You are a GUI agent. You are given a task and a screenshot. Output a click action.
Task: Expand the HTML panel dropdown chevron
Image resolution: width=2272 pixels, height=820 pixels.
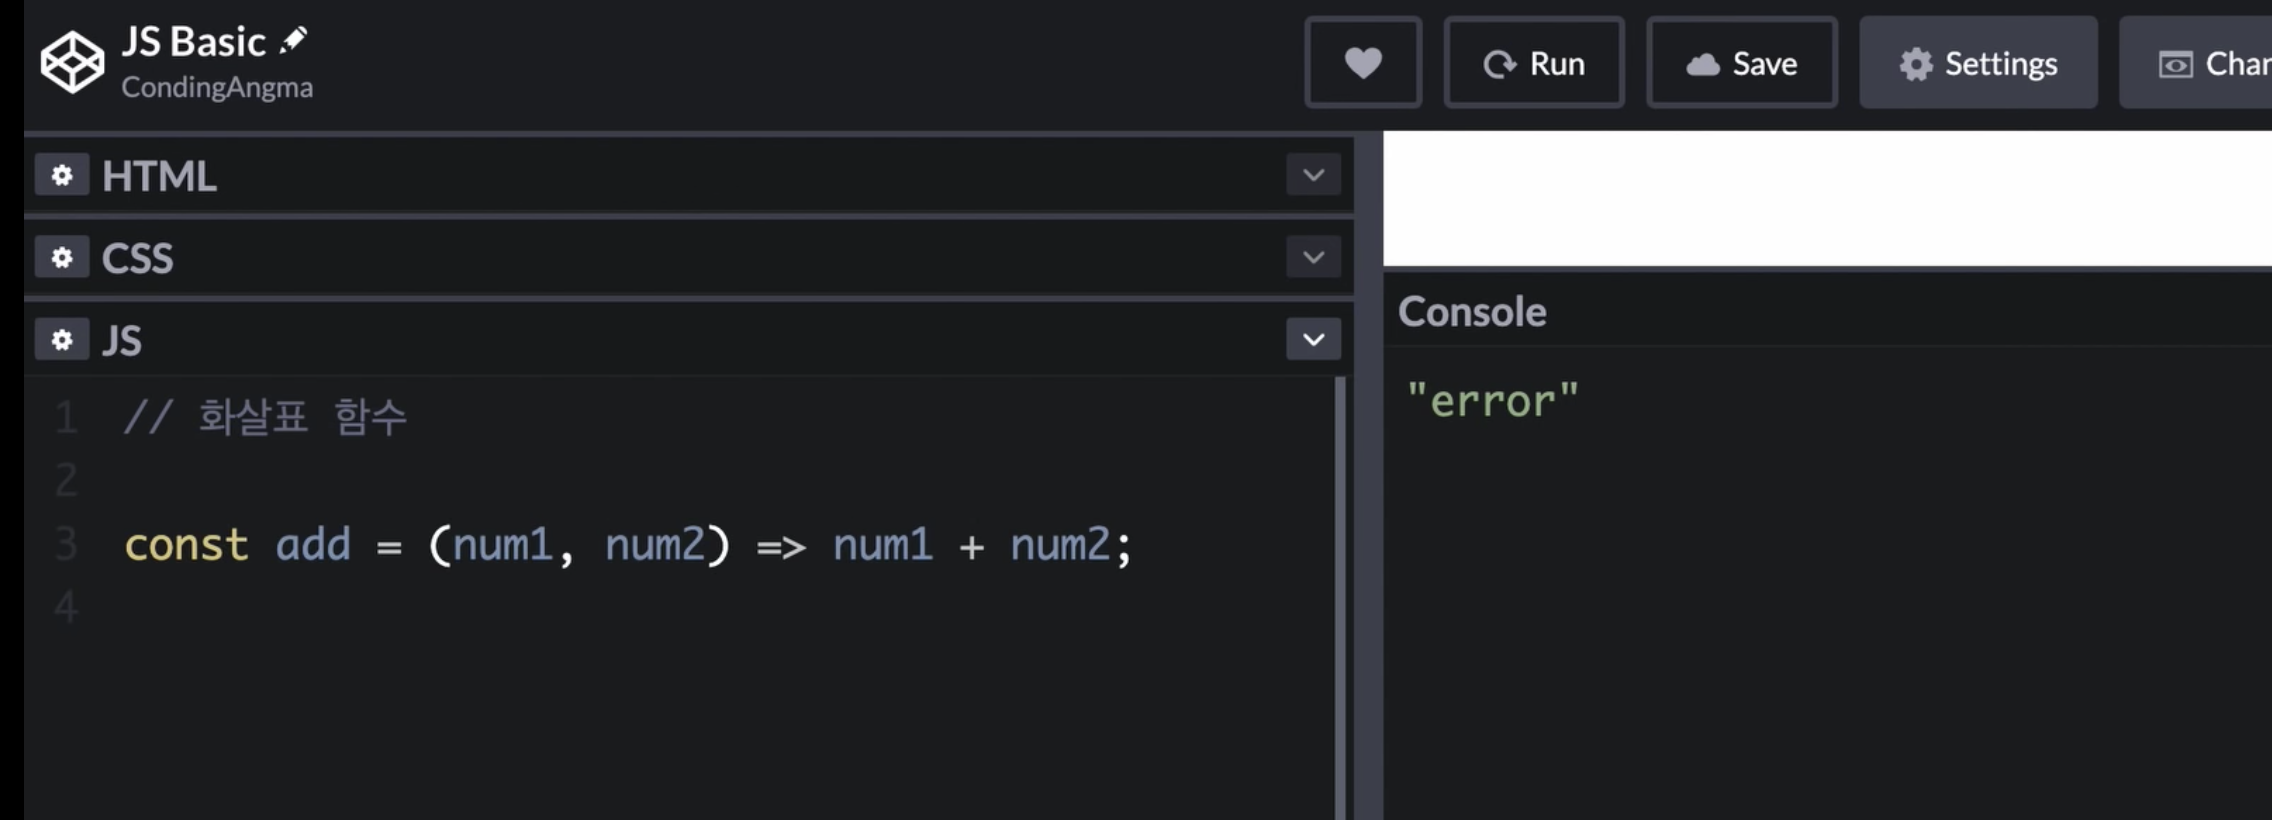1313,175
